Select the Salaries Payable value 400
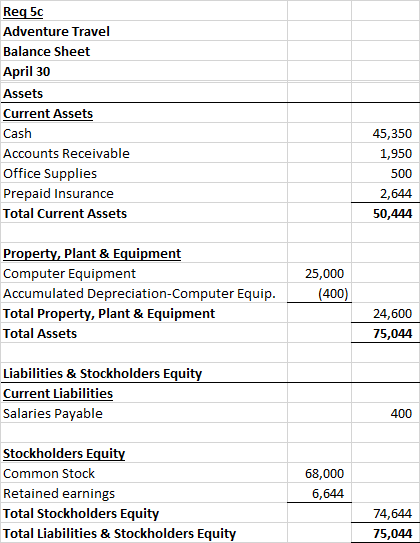420x543 pixels. tap(401, 413)
